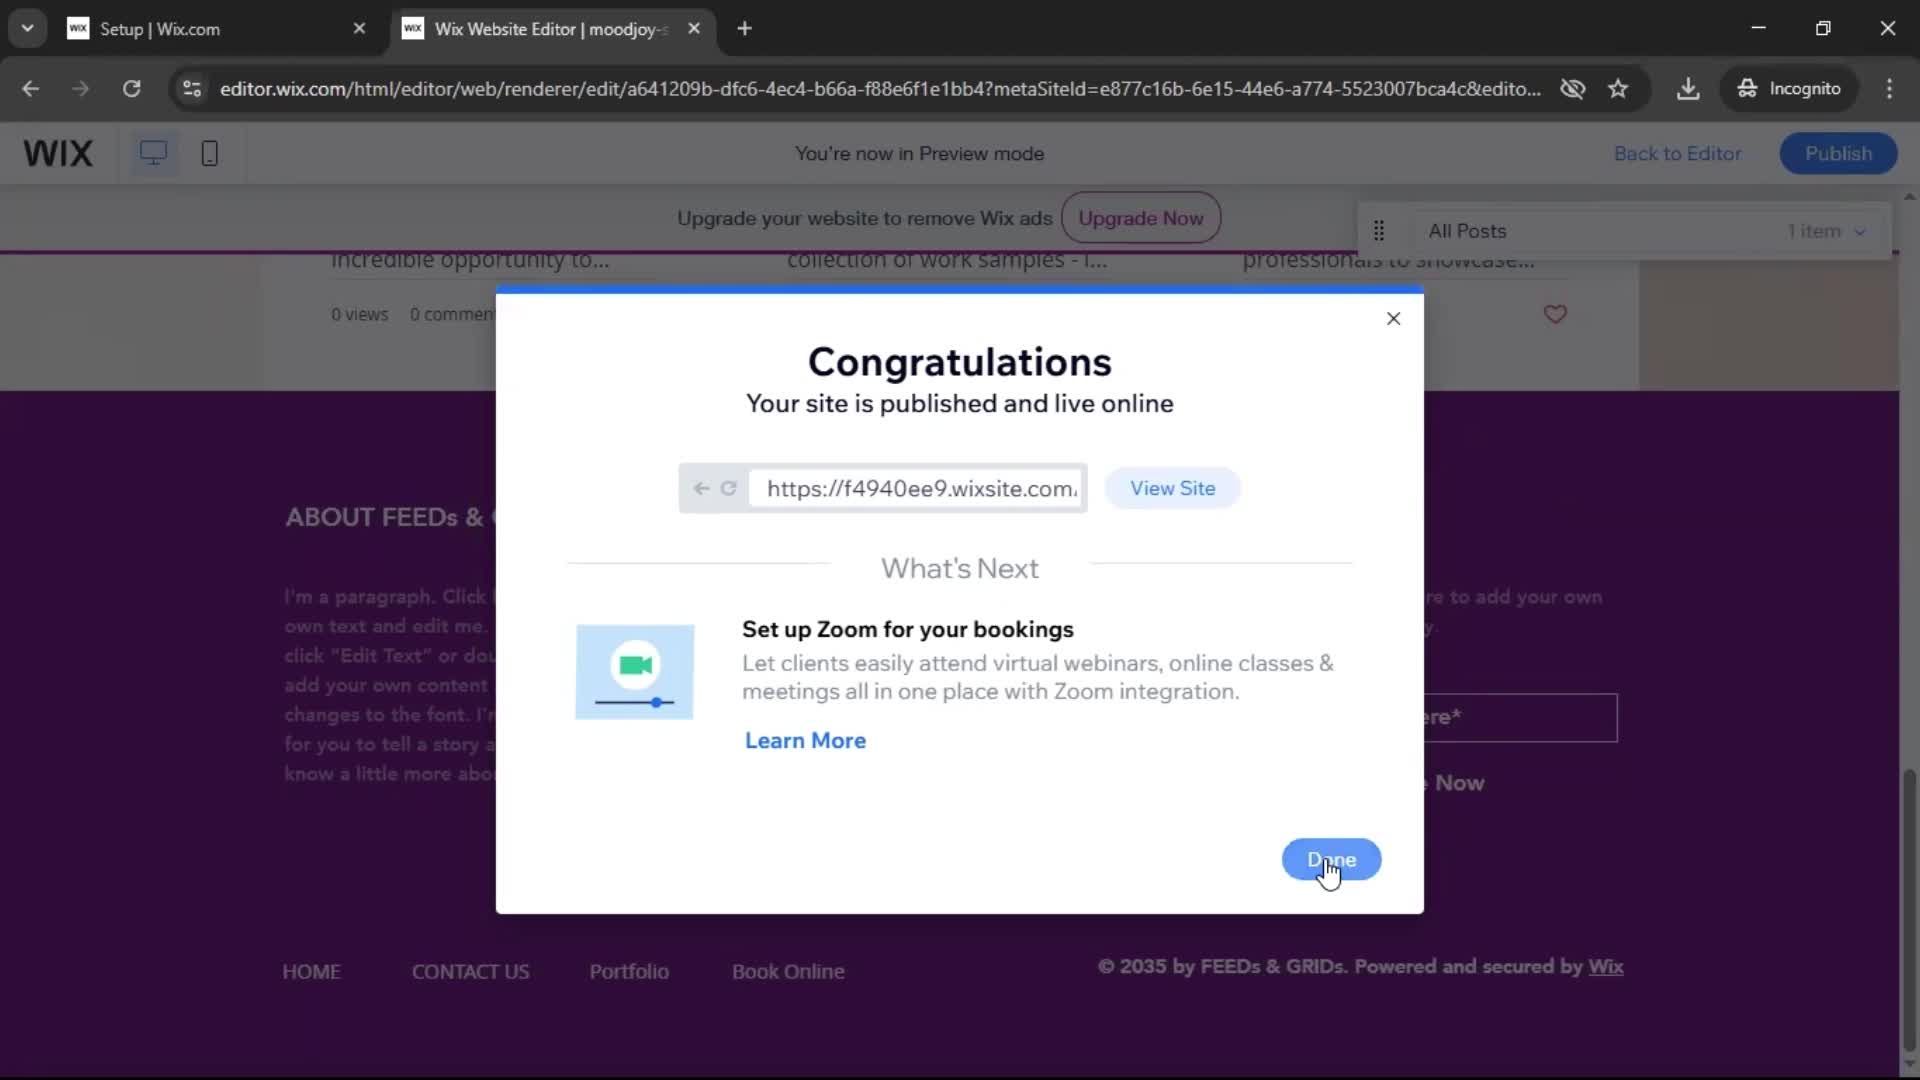Open Chrome three-dot menu
The width and height of the screenshot is (1920, 1080).
click(x=1889, y=89)
